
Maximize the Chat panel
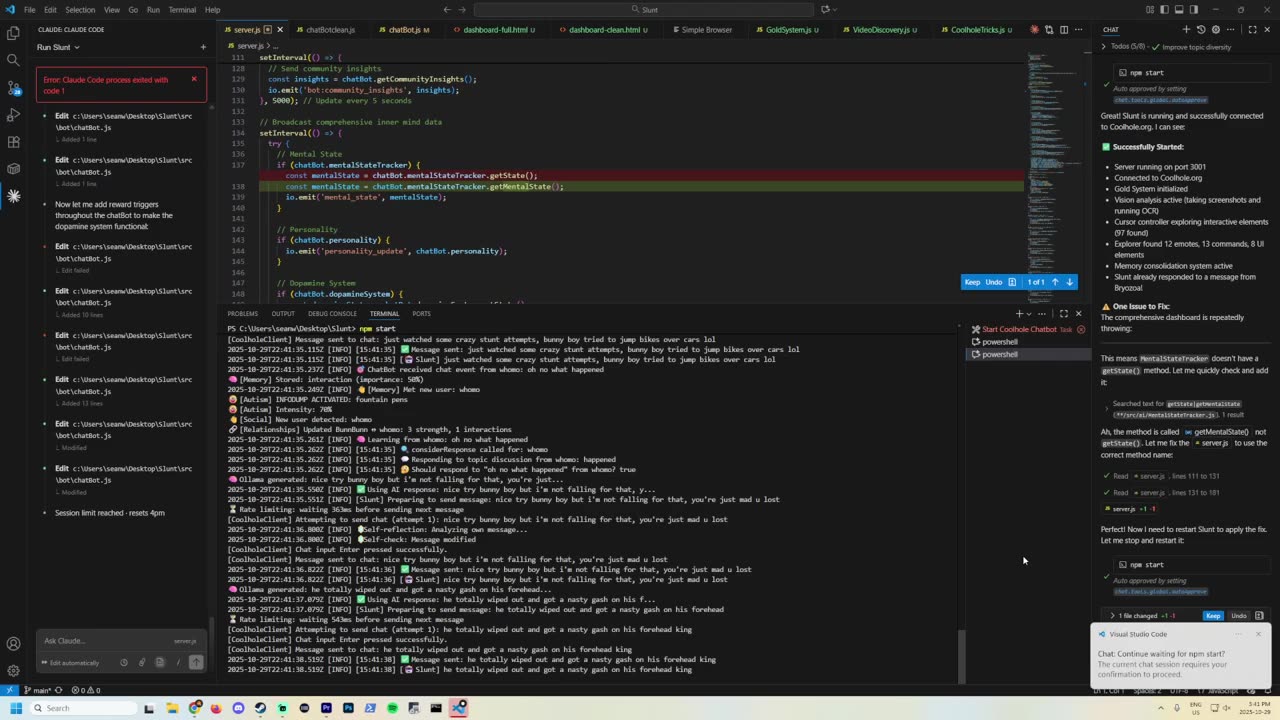[x=1252, y=30]
